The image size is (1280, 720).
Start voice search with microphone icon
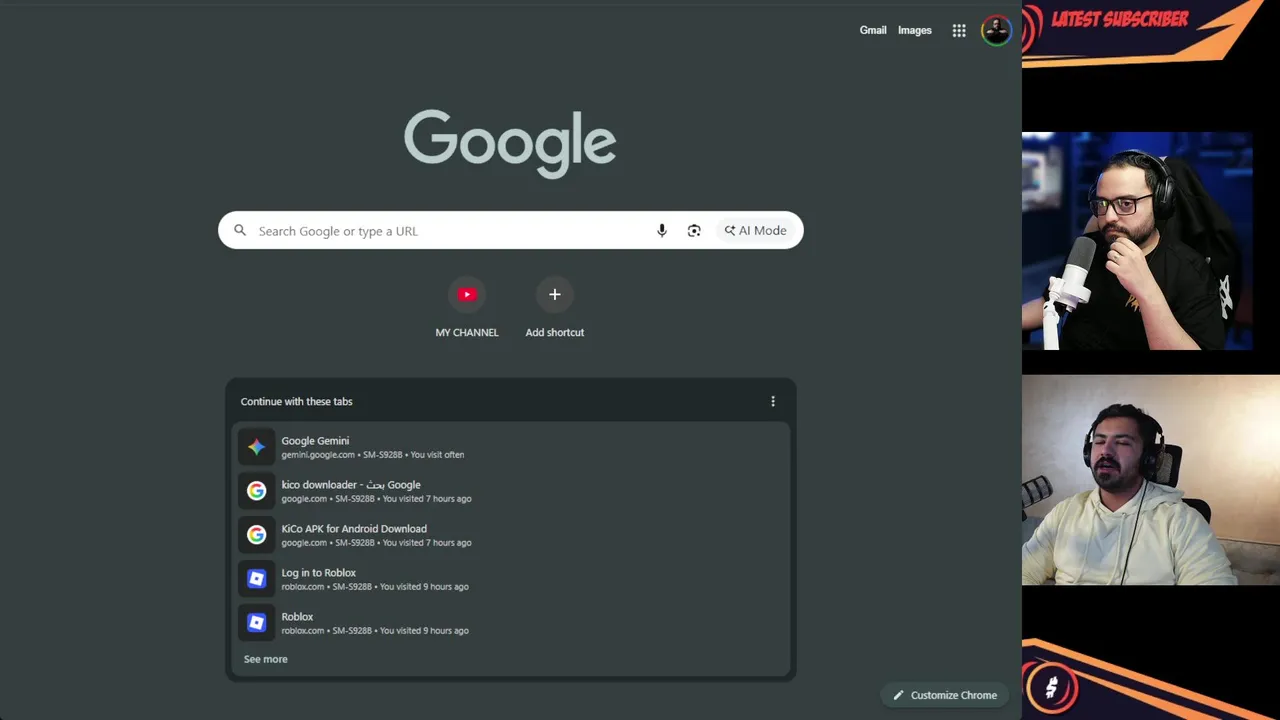coord(661,231)
